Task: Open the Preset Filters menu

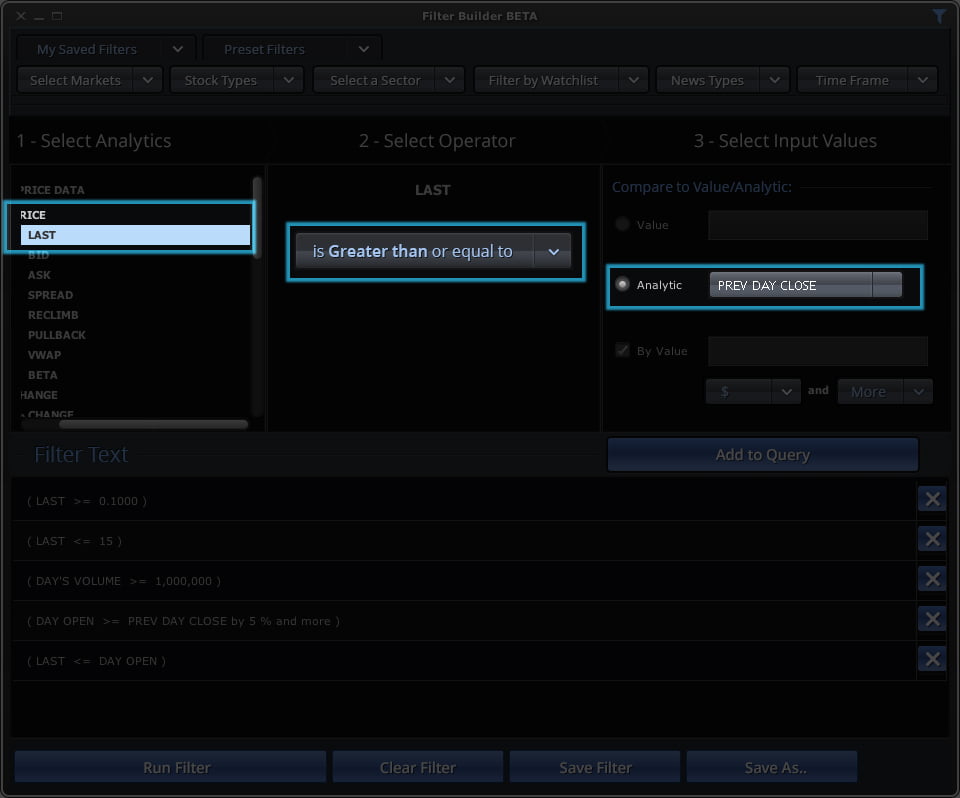Action: click(x=291, y=49)
